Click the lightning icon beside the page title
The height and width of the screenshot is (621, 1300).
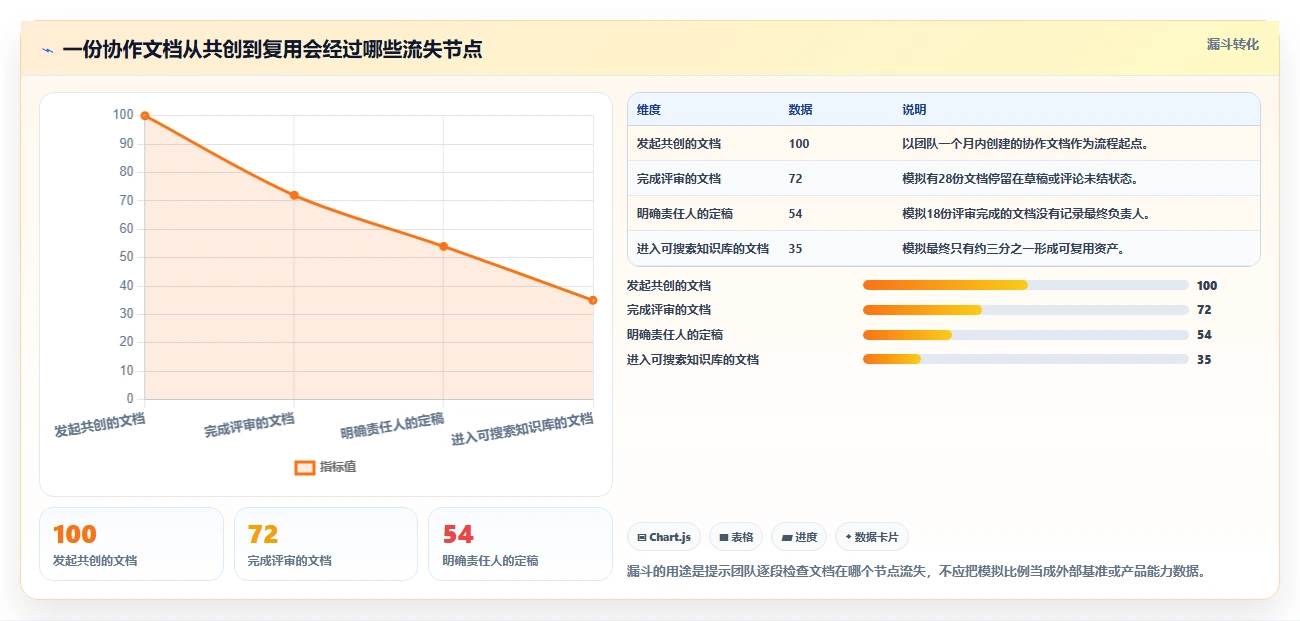pyautogui.click(x=47, y=50)
